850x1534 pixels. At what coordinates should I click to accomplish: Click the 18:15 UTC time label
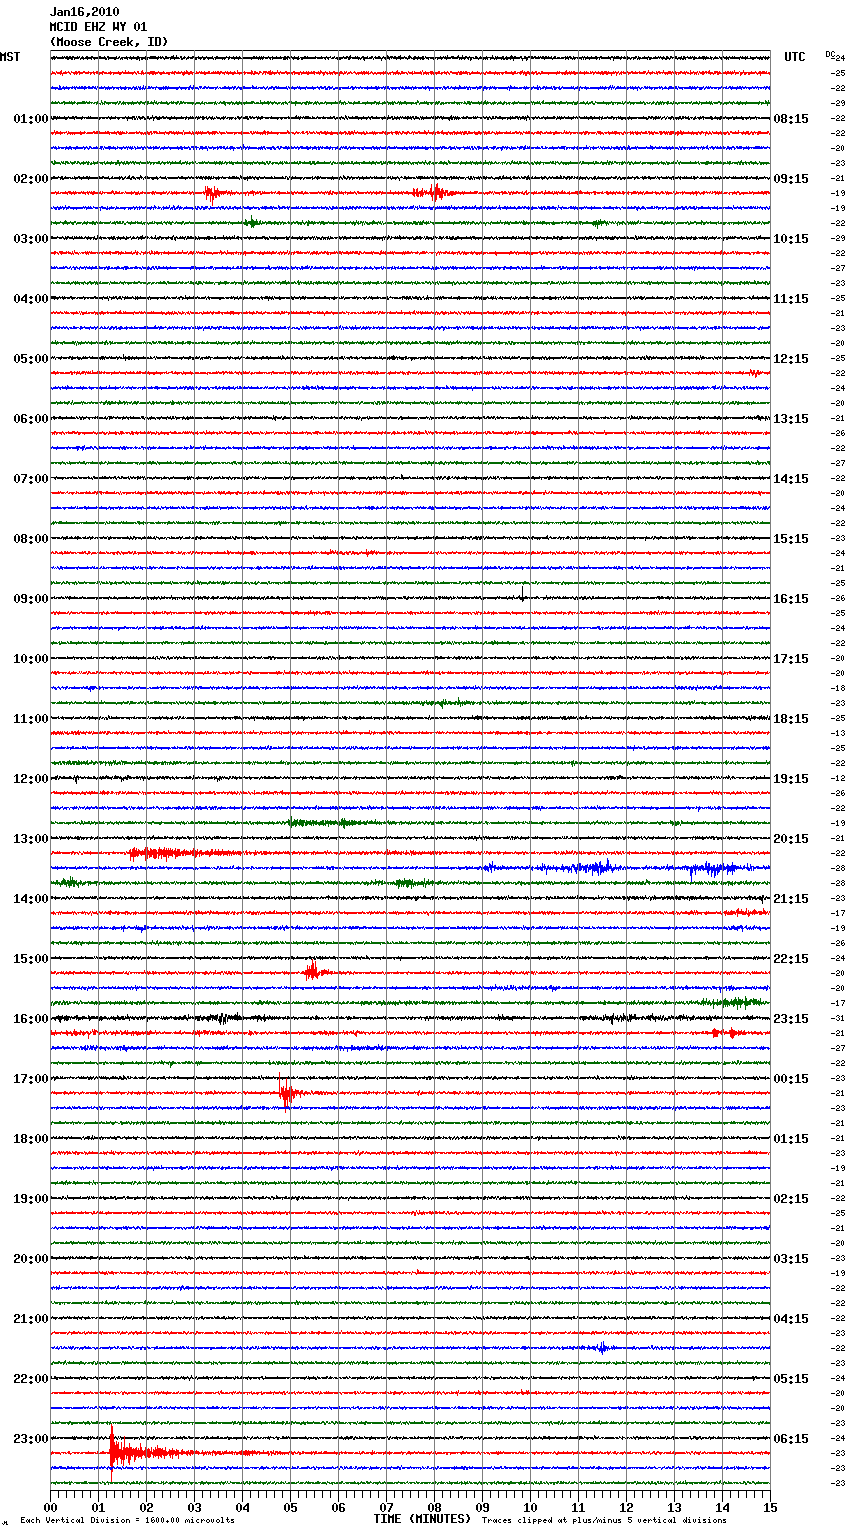(791, 719)
